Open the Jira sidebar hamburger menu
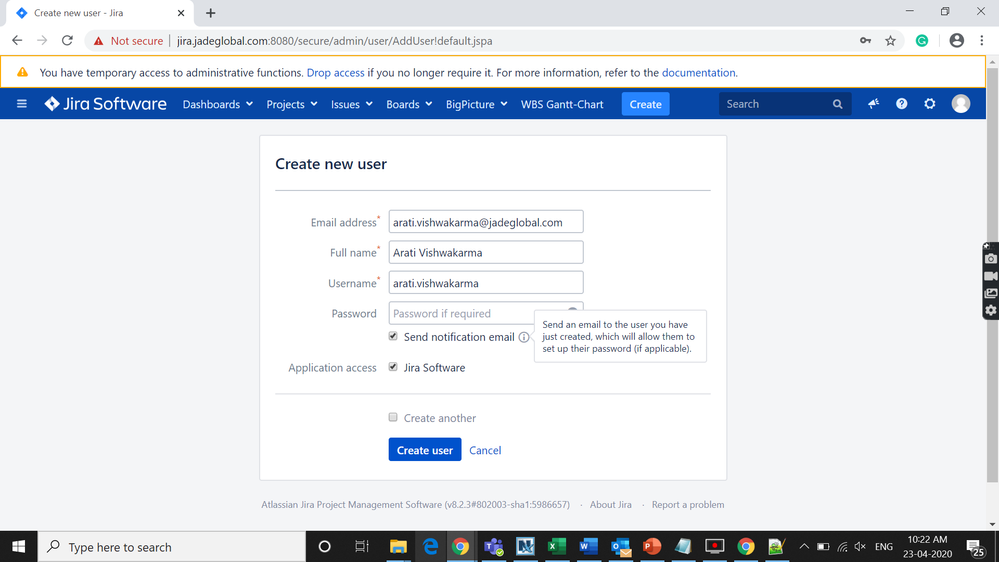This screenshot has height=562, width=999. point(22,104)
